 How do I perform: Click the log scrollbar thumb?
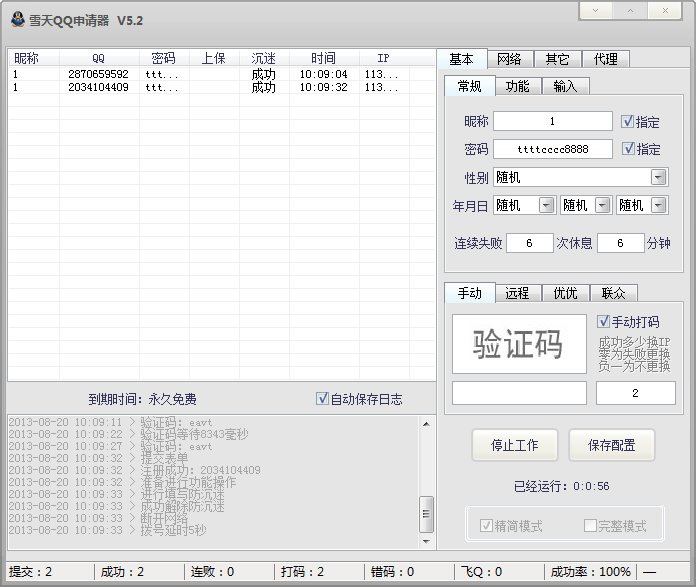[426, 514]
